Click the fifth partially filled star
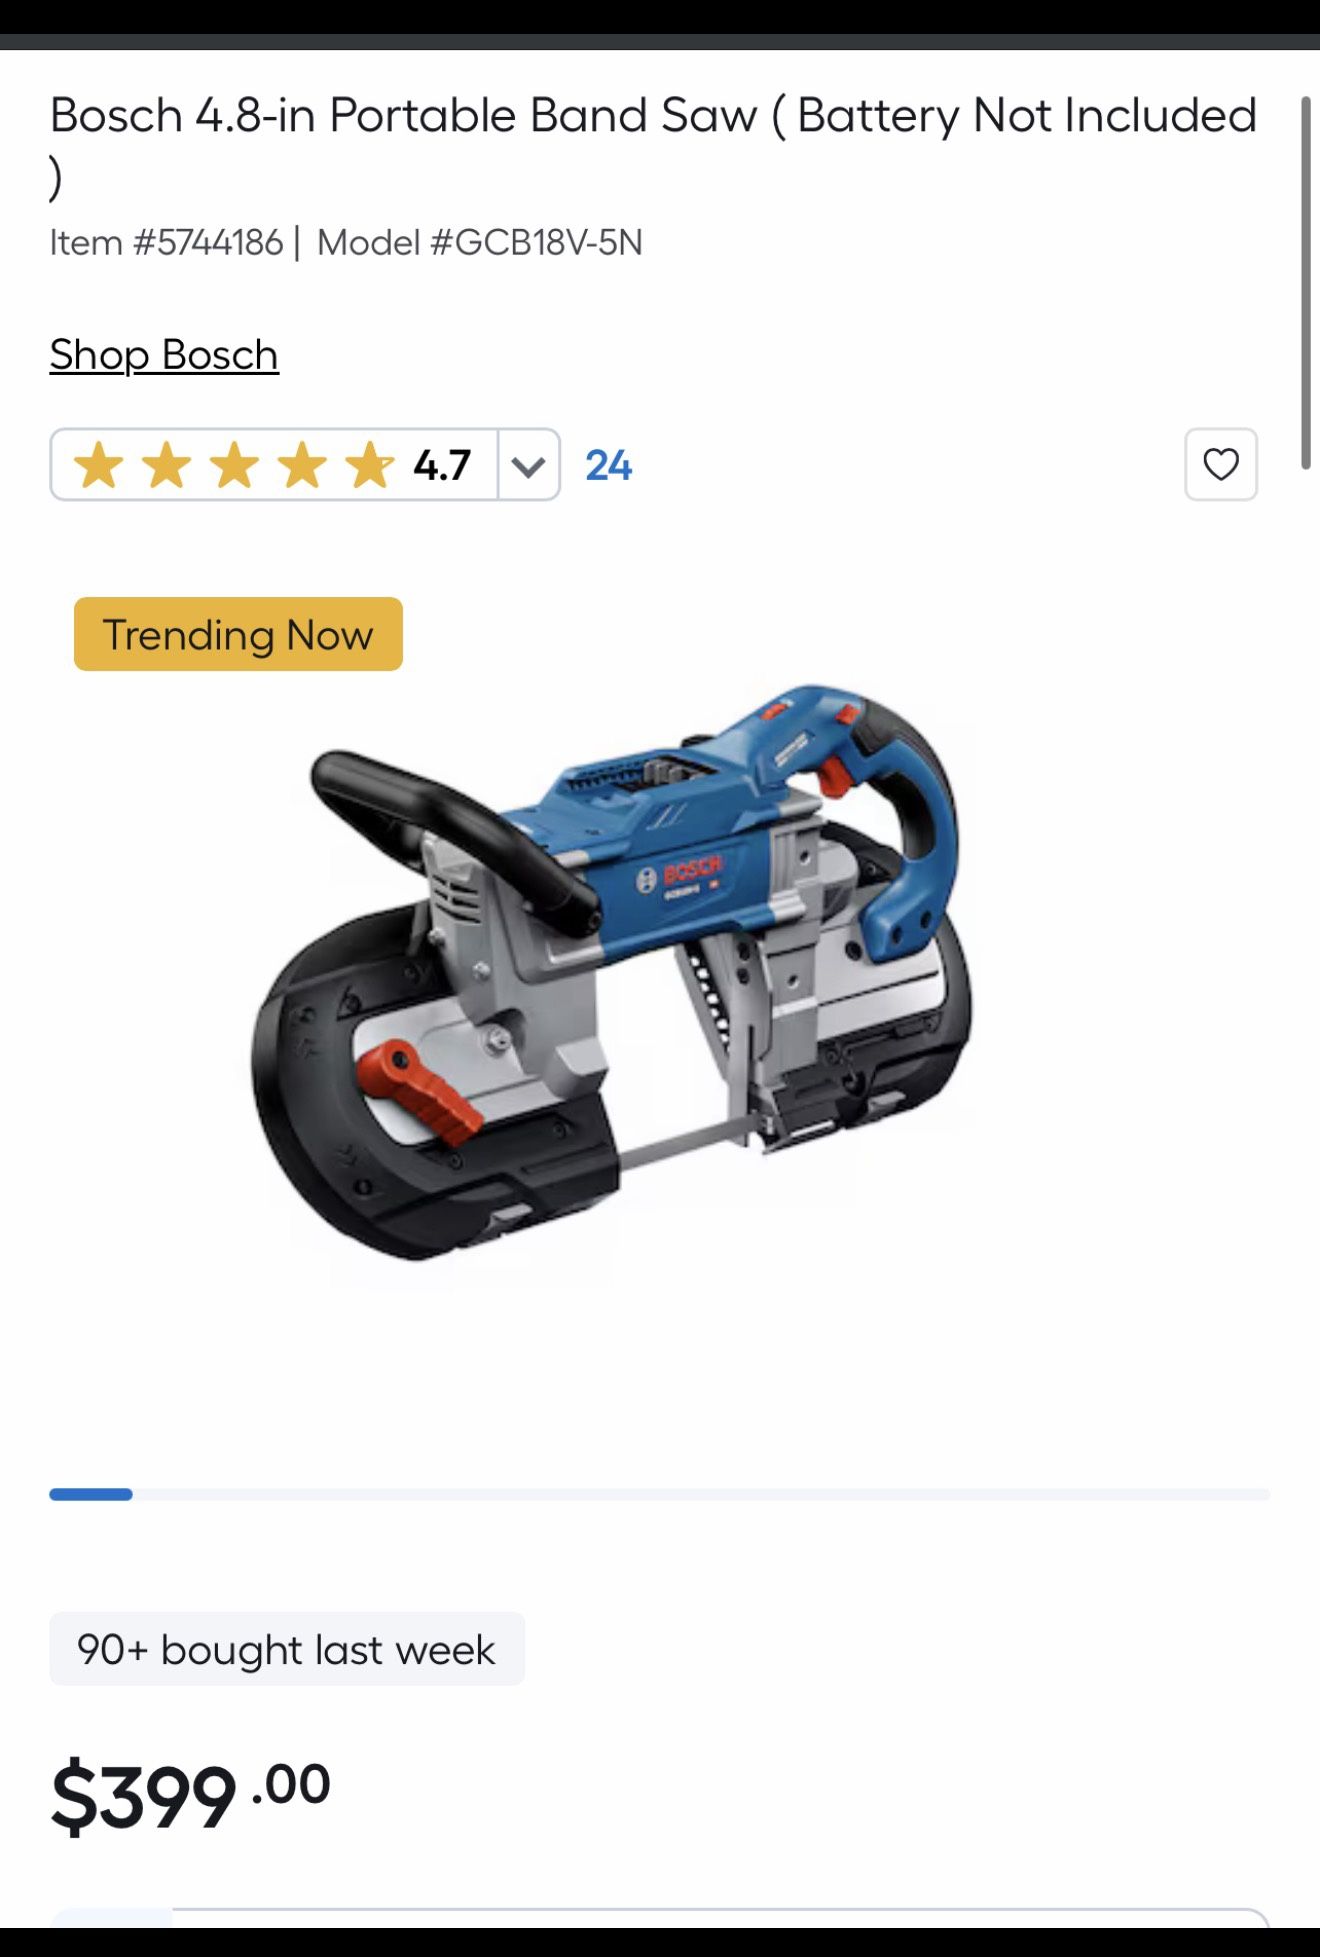 pyautogui.click(x=370, y=466)
